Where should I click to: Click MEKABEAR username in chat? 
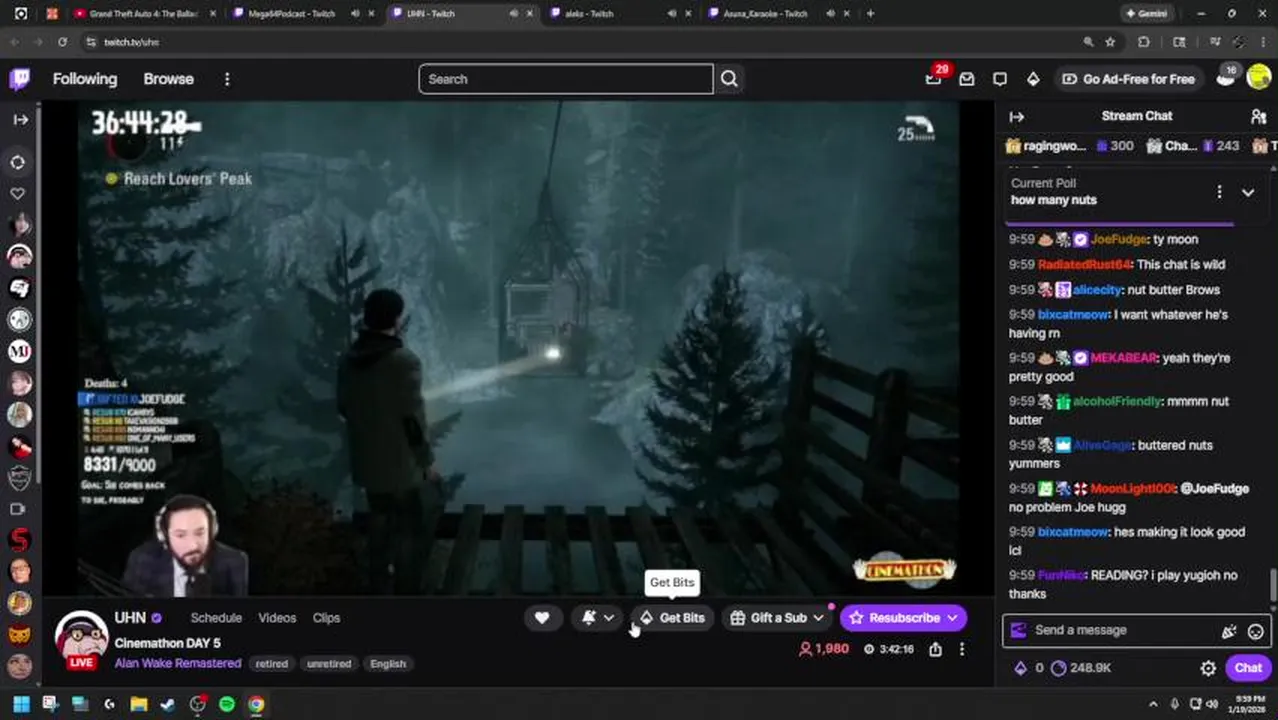(1124, 358)
